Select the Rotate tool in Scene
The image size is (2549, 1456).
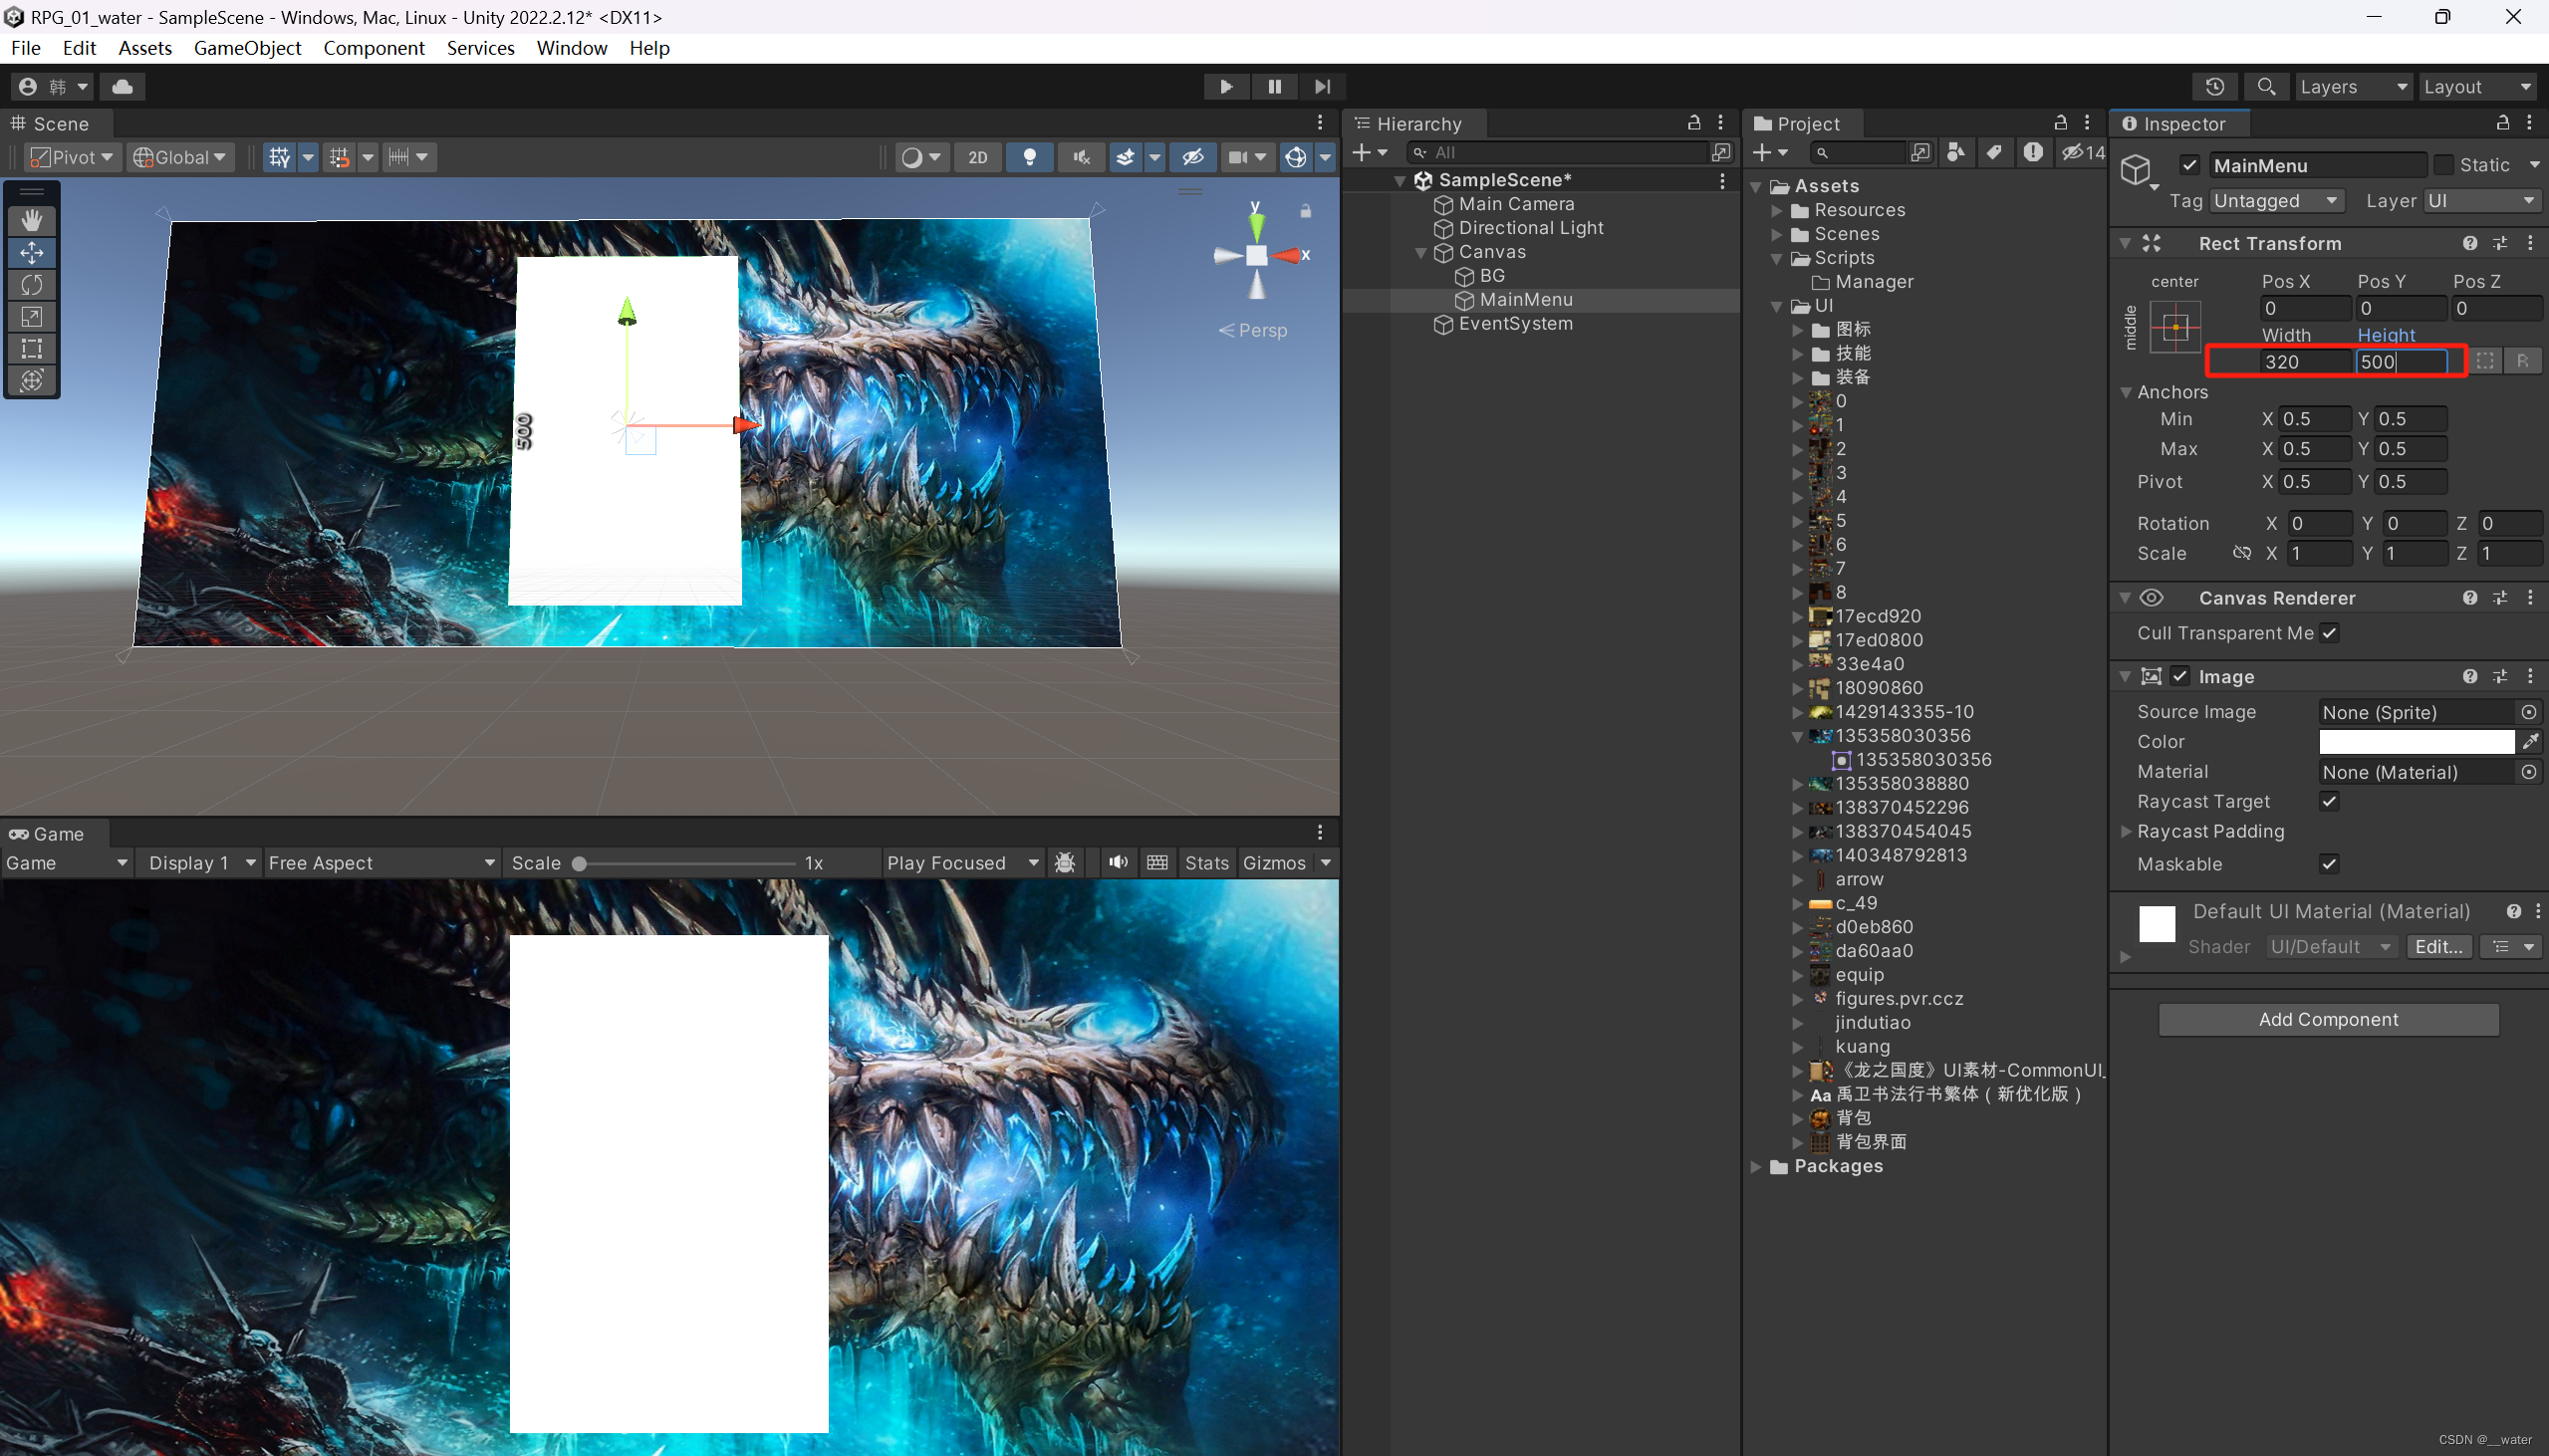[x=32, y=284]
